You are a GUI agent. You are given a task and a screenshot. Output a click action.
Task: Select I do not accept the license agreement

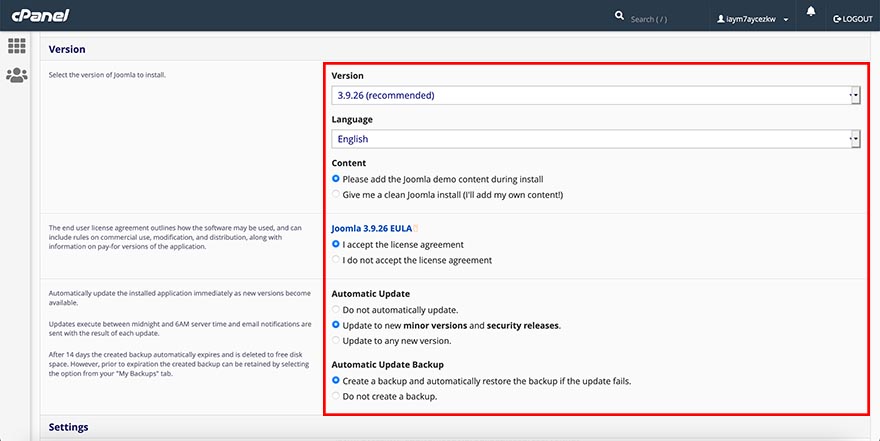pyautogui.click(x=336, y=259)
